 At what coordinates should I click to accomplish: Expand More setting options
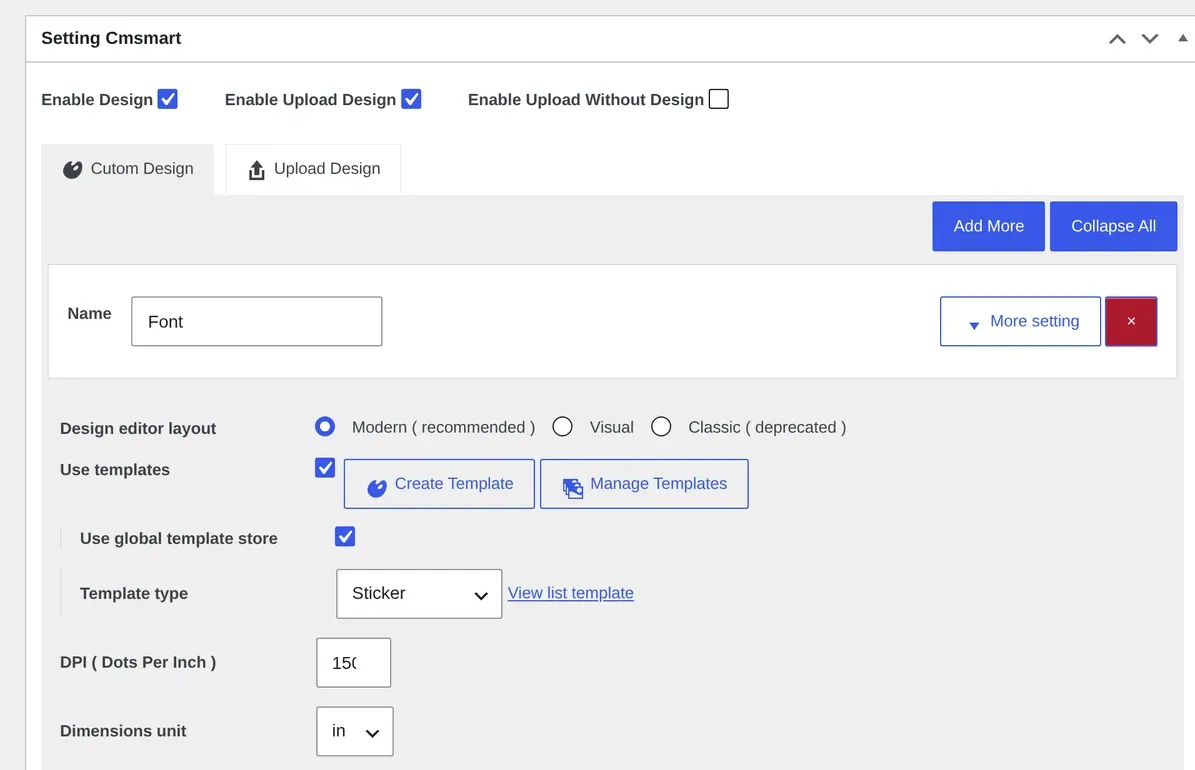pyautogui.click(x=1020, y=322)
